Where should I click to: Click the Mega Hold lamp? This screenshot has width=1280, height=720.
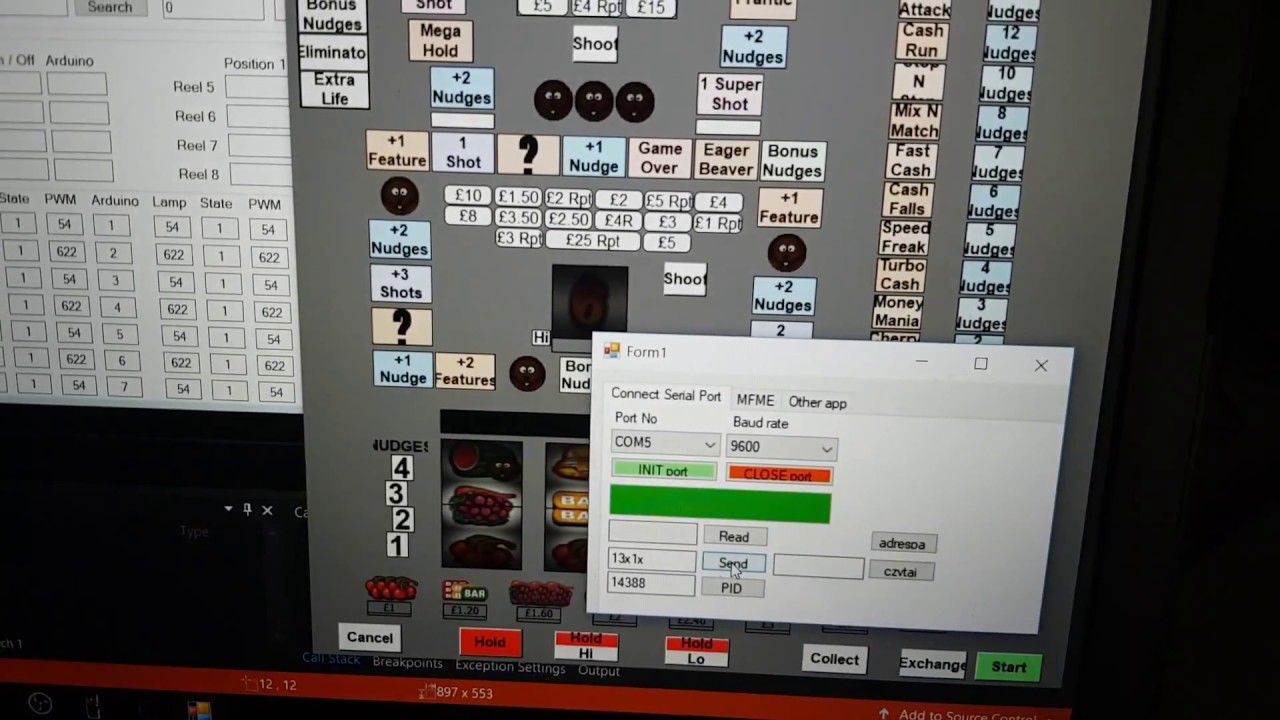[x=440, y=41]
